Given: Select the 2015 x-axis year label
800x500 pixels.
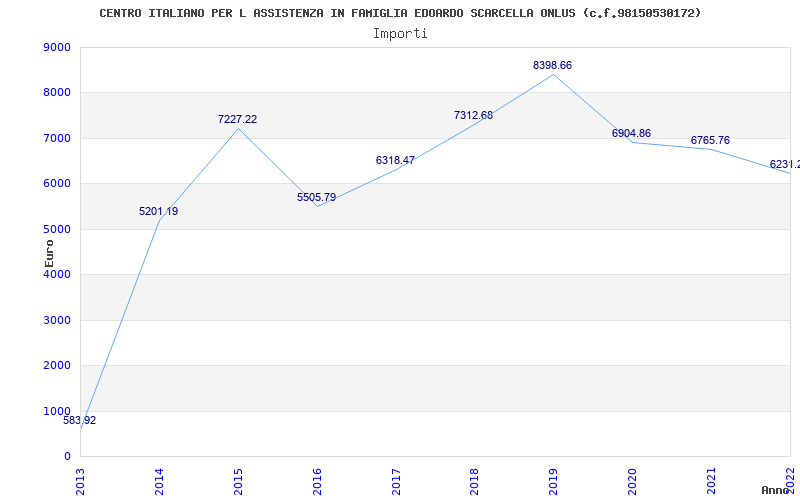Looking at the screenshot, I should tap(238, 481).
